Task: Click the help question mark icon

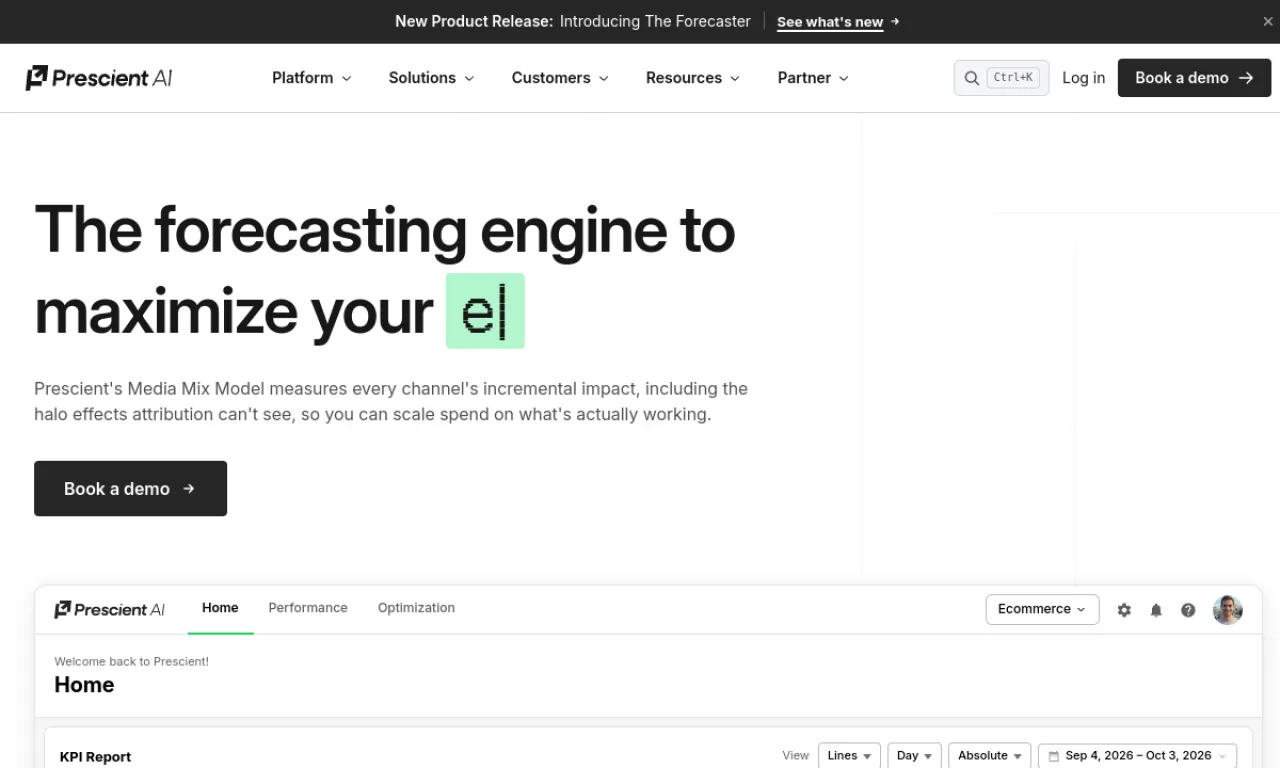Action: [1188, 610]
